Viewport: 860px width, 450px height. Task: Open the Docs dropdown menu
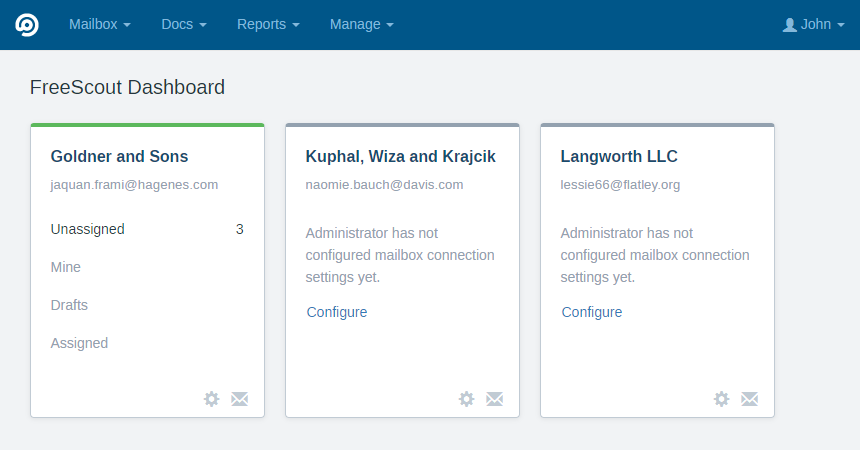click(x=184, y=25)
